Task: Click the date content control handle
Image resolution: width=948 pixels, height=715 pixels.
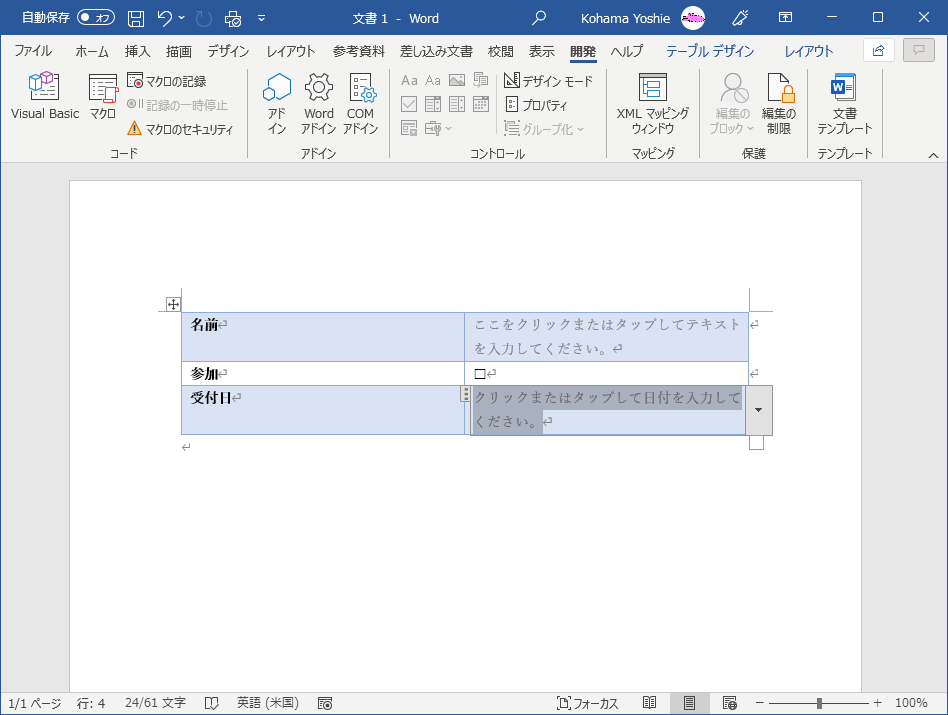Action: [465, 394]
